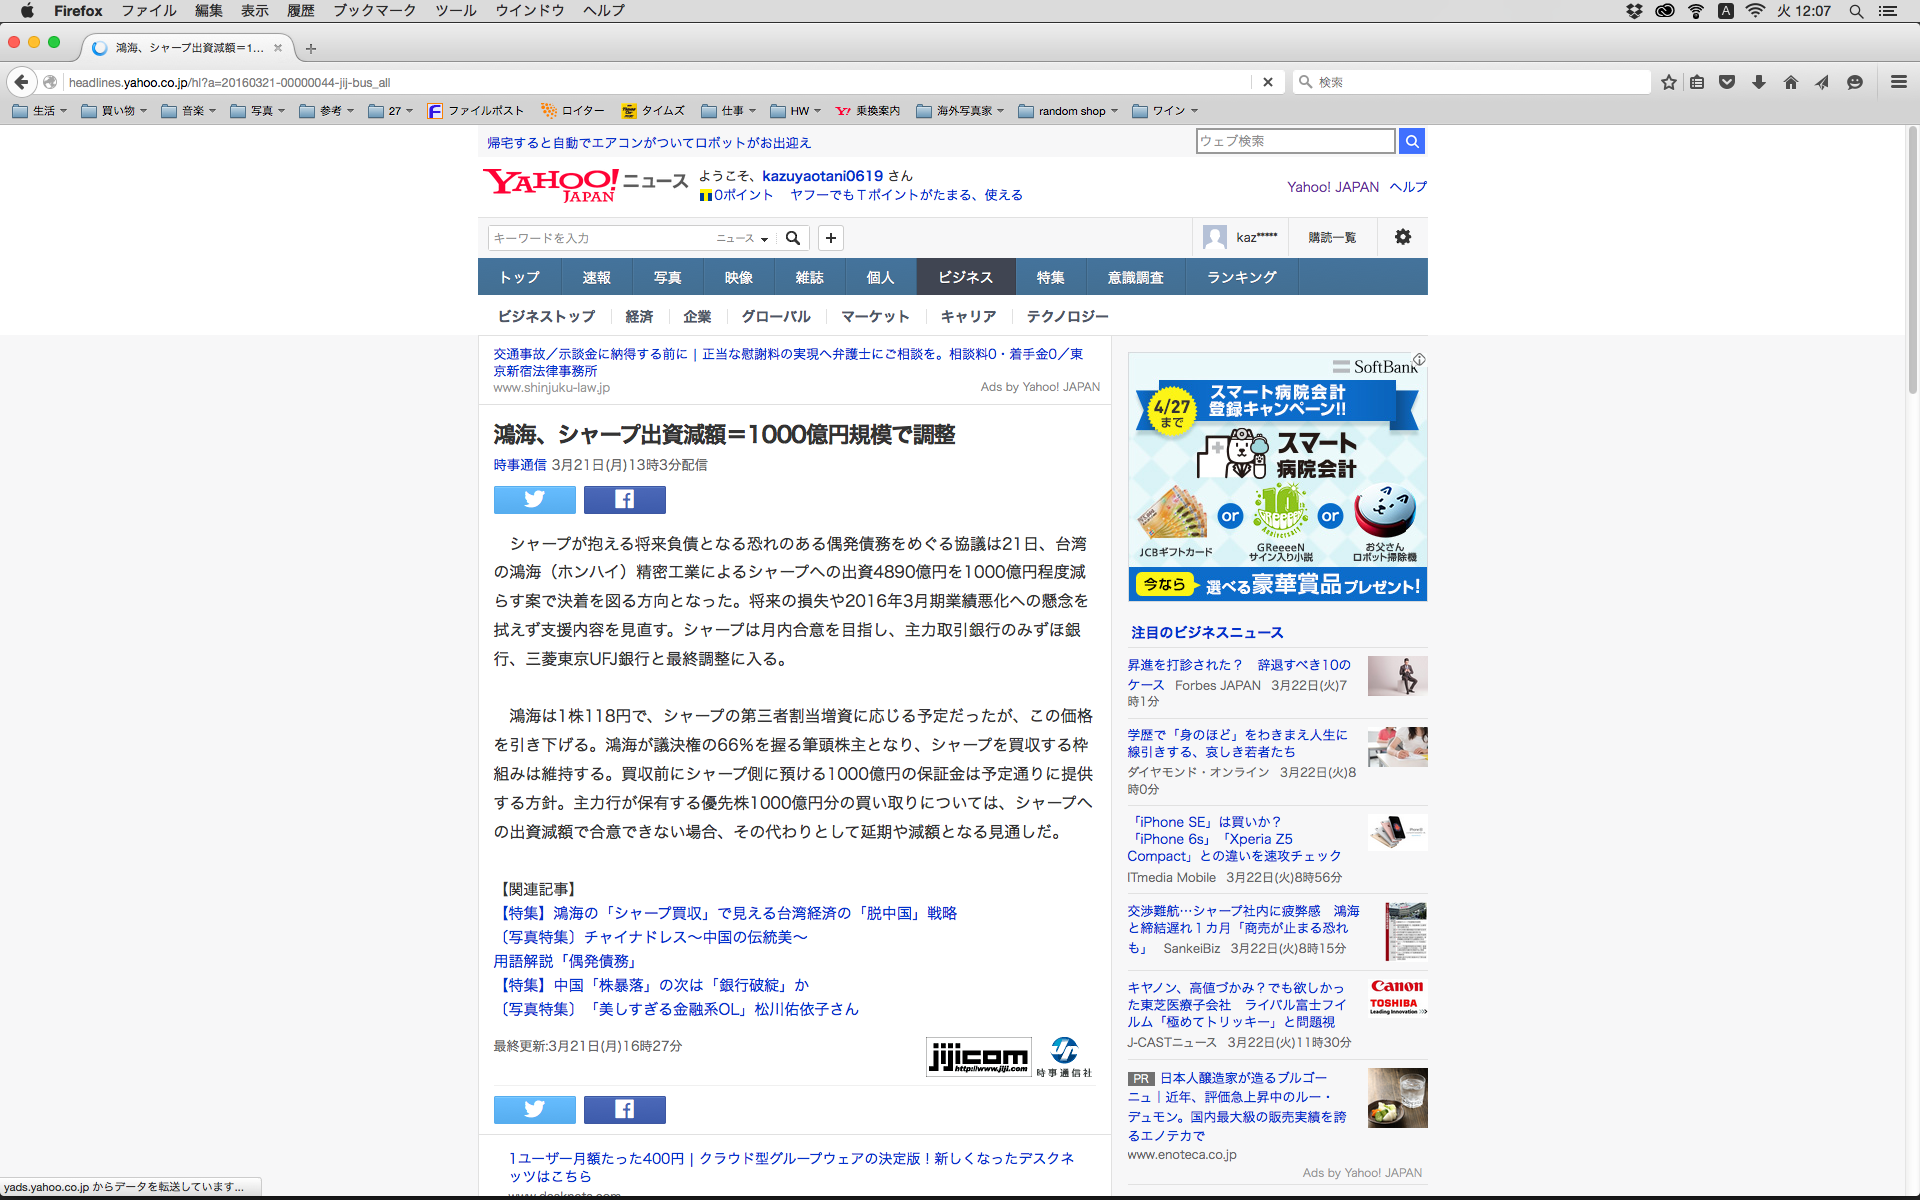Select the テクノロジー sub-category link
This screenshot has height=1200, width=1920.
coord(1067,316)
